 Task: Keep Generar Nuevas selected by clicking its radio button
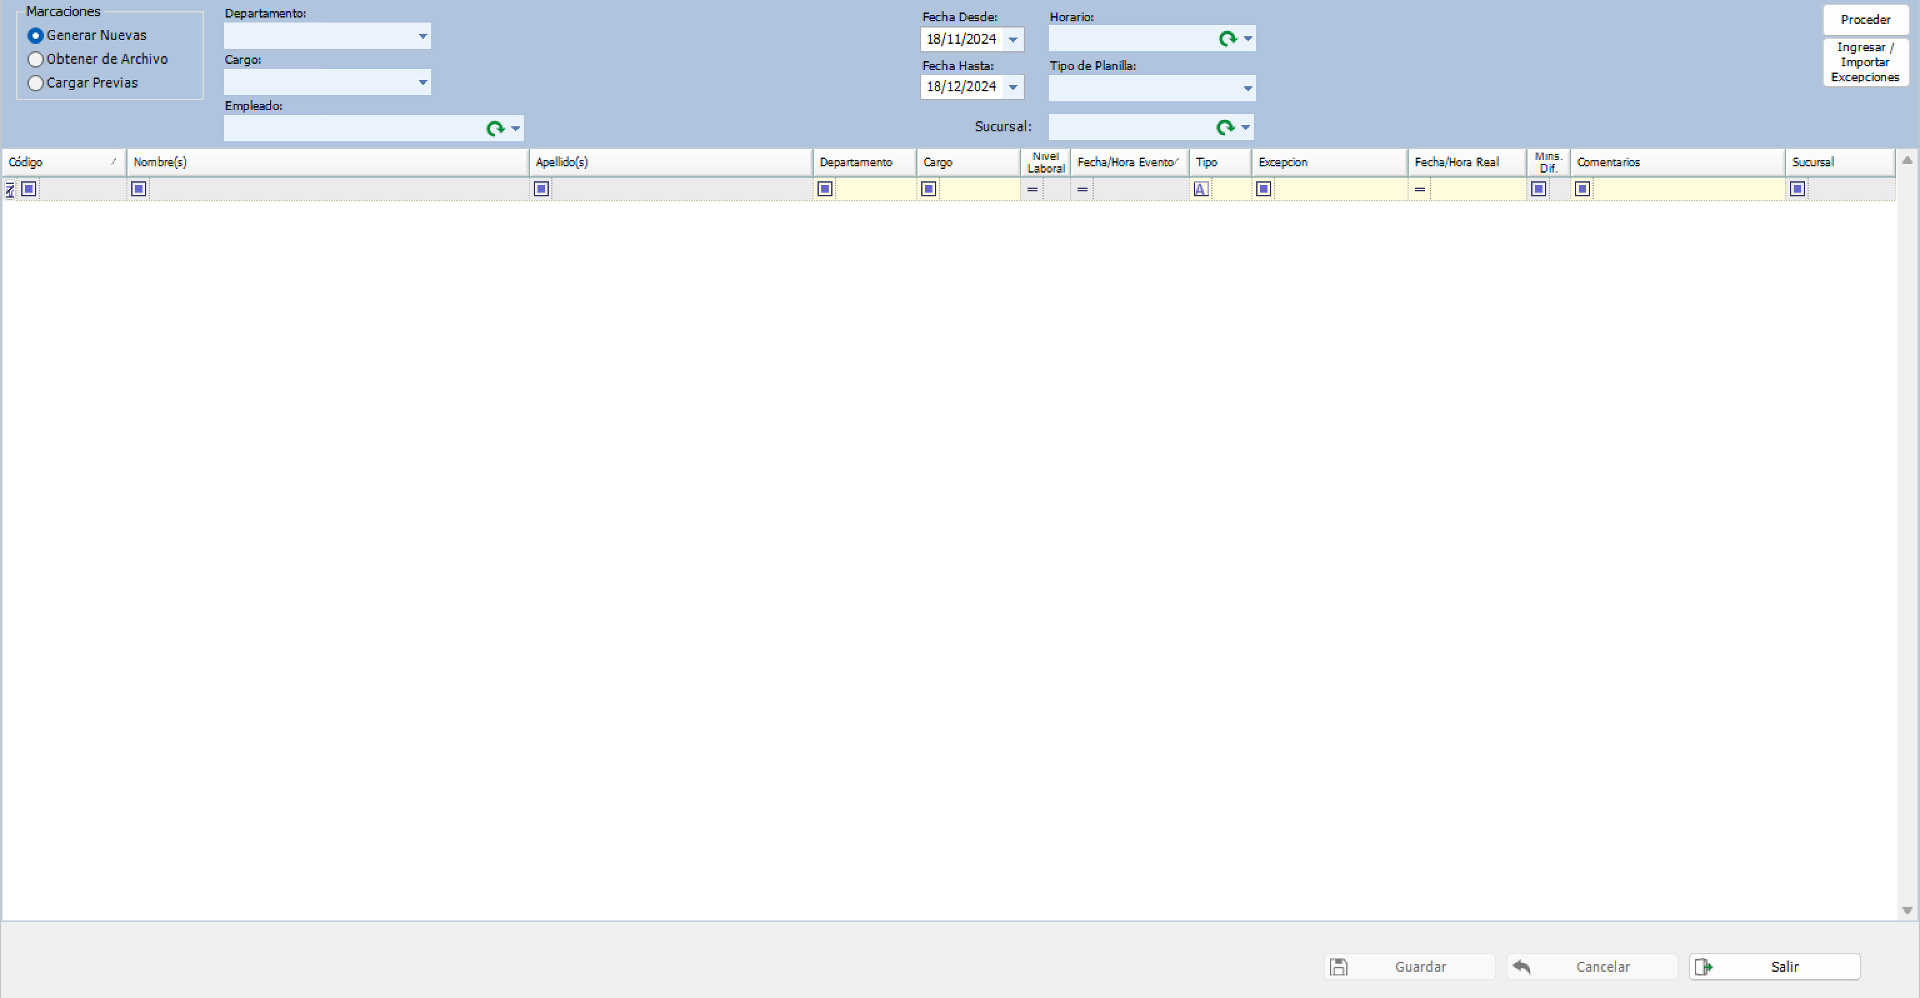tap(36, 35)
